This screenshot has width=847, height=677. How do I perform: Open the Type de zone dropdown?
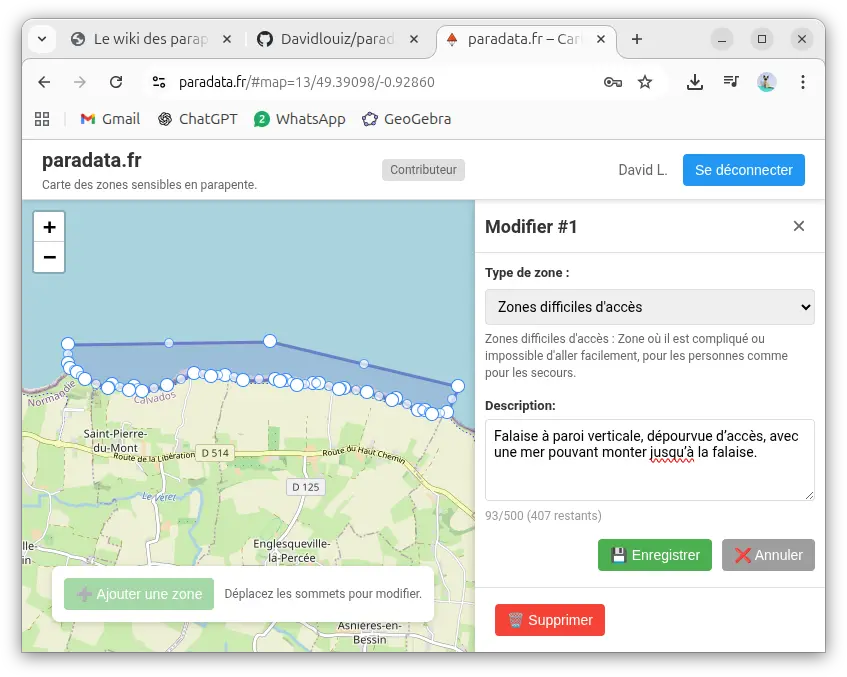(649, 307)
